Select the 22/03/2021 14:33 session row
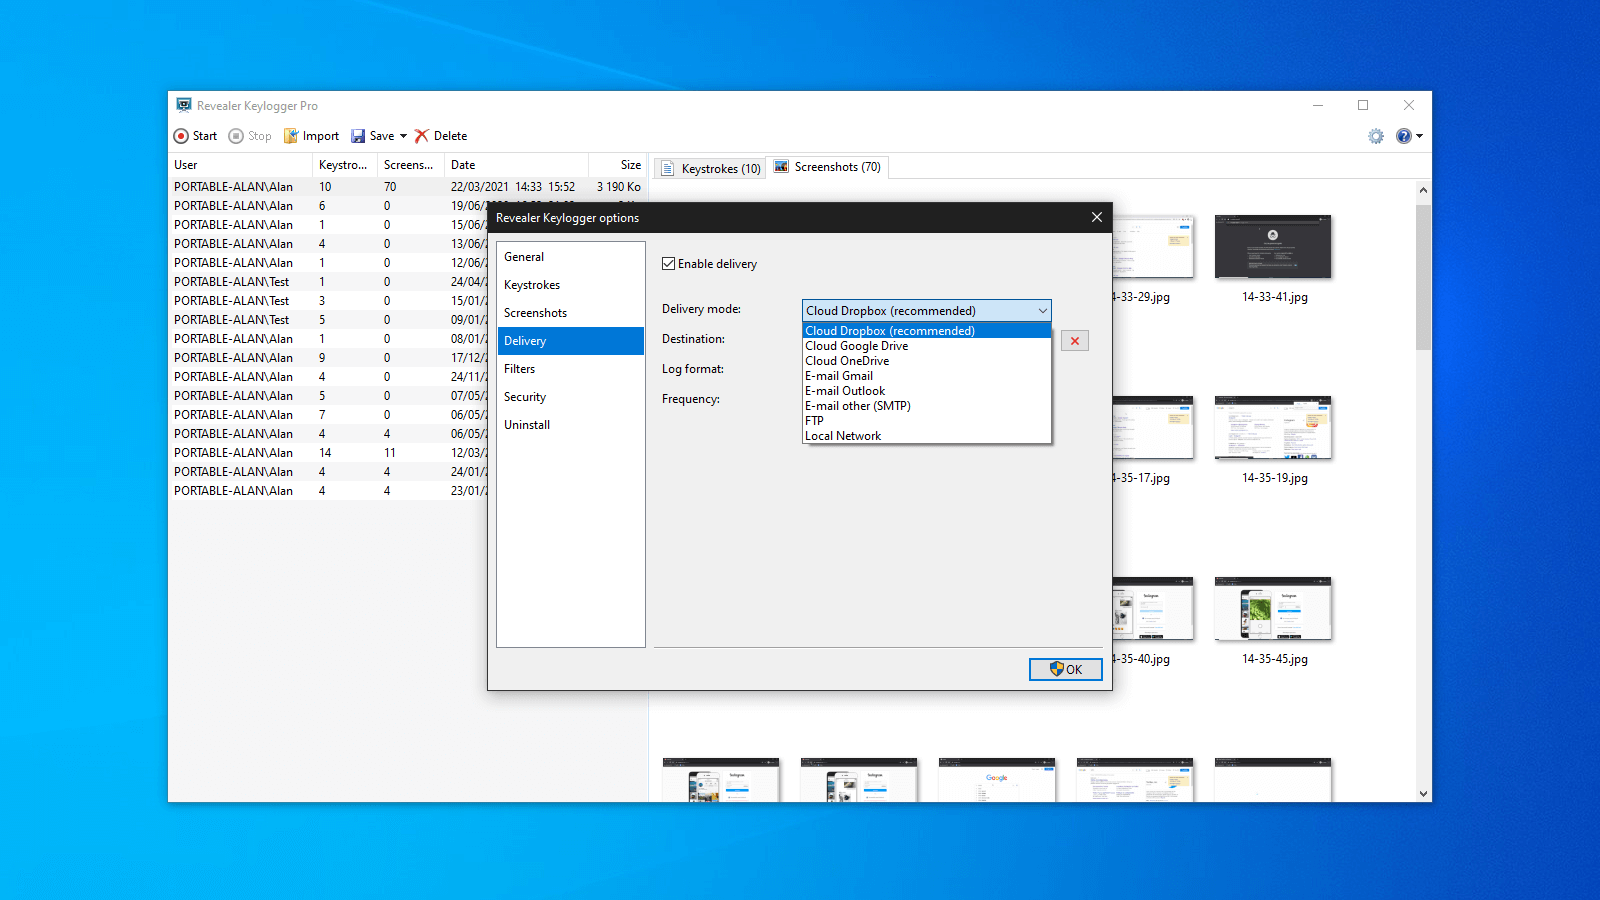This screenshot has height=900, width=1600. pyautogui.click(x=408, y=187)
